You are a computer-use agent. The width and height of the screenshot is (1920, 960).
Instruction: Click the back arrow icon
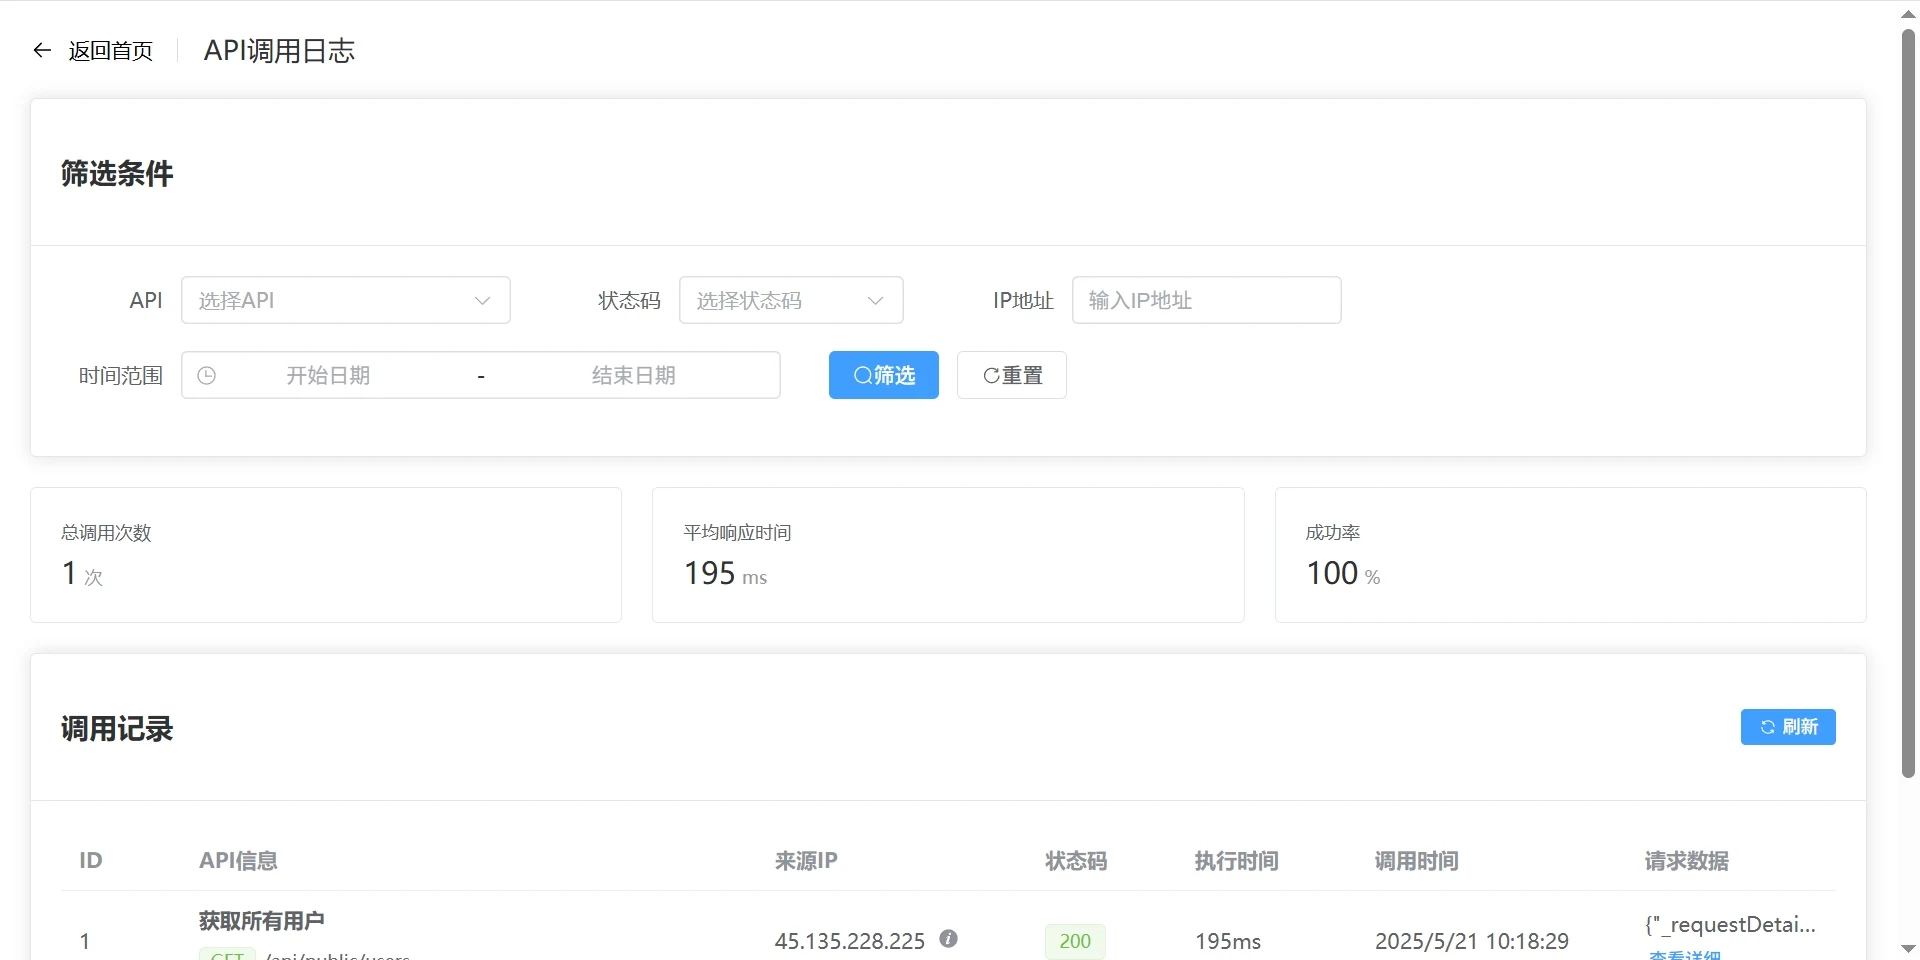point(42,50)
